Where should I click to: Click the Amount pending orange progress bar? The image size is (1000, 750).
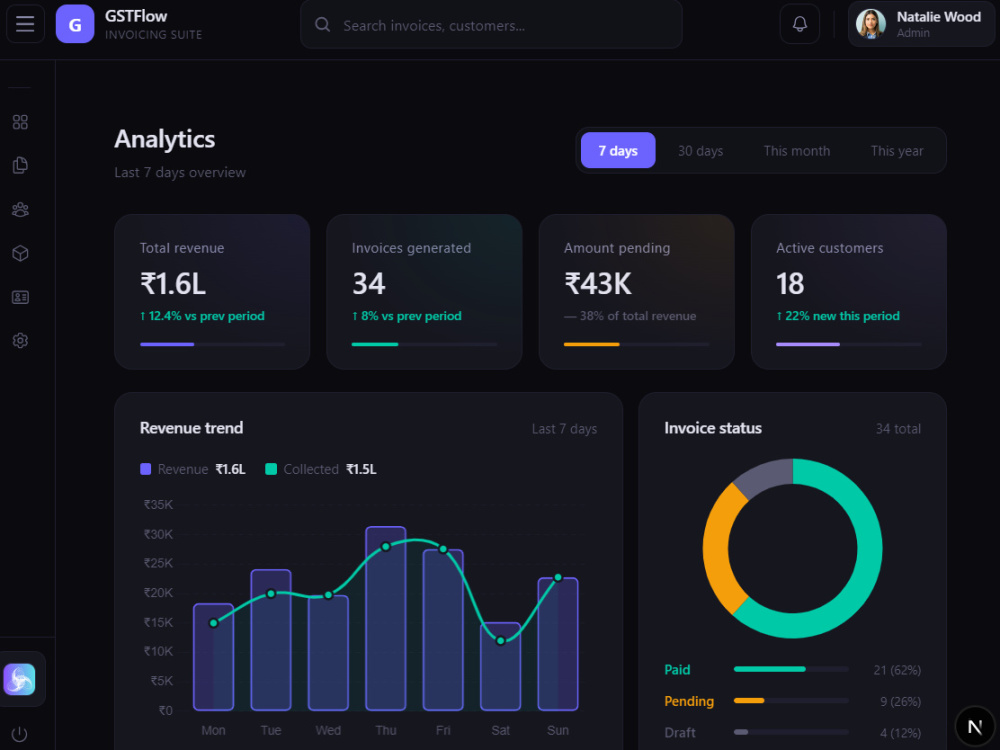click(x=591, y=344)
